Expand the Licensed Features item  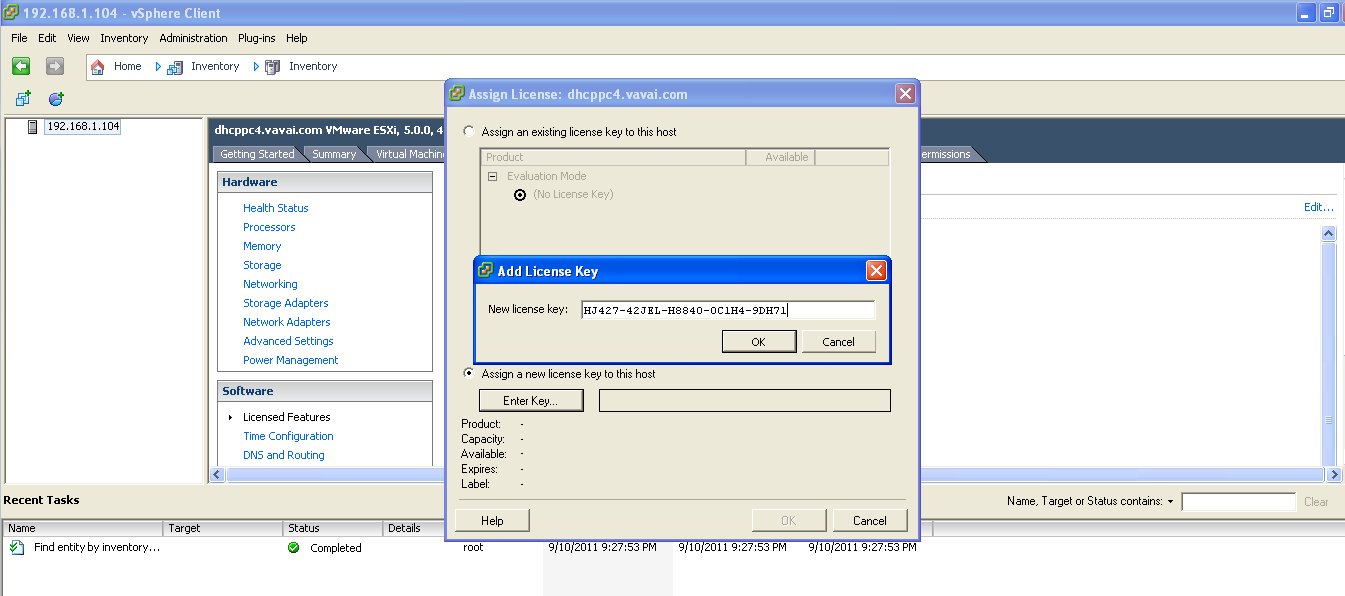tap(228, 417)
